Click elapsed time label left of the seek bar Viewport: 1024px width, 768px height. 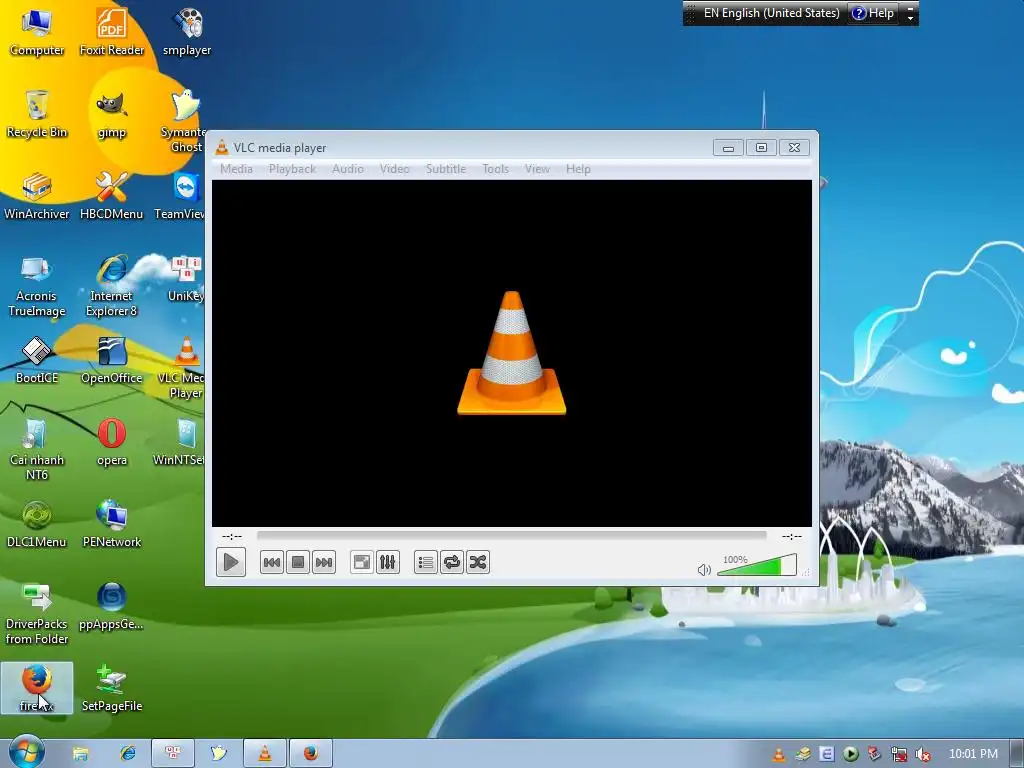pyautogui.click(x=232, y=536)
